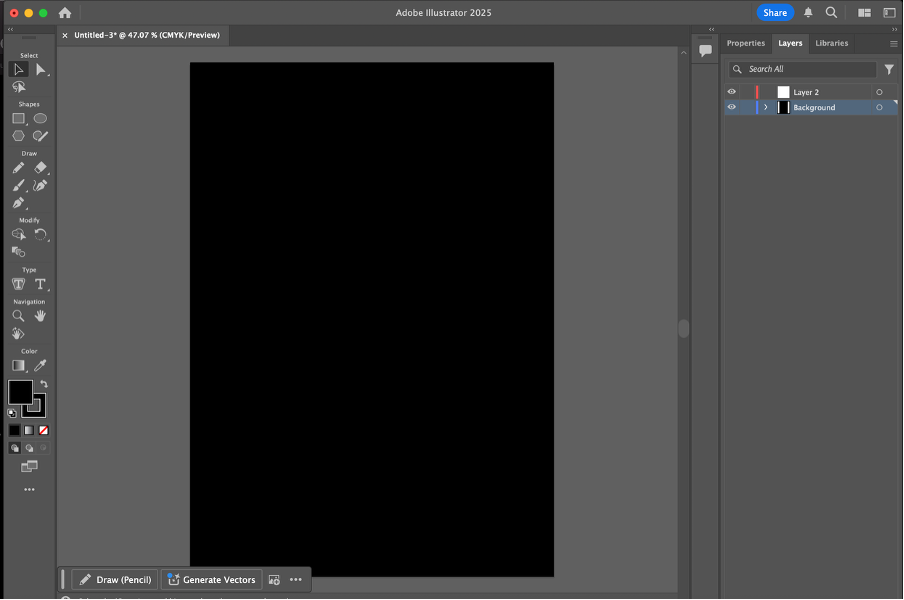Open the Libraries tab
Screen dimensions: 904x600
coord(831,43)
